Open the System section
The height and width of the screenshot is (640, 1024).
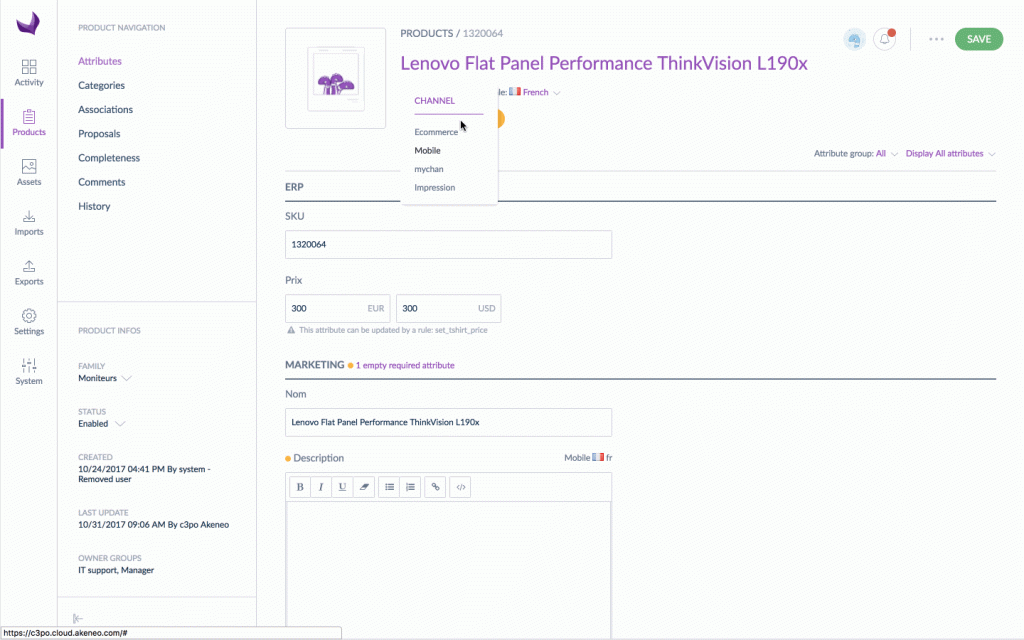click(29, 372)
